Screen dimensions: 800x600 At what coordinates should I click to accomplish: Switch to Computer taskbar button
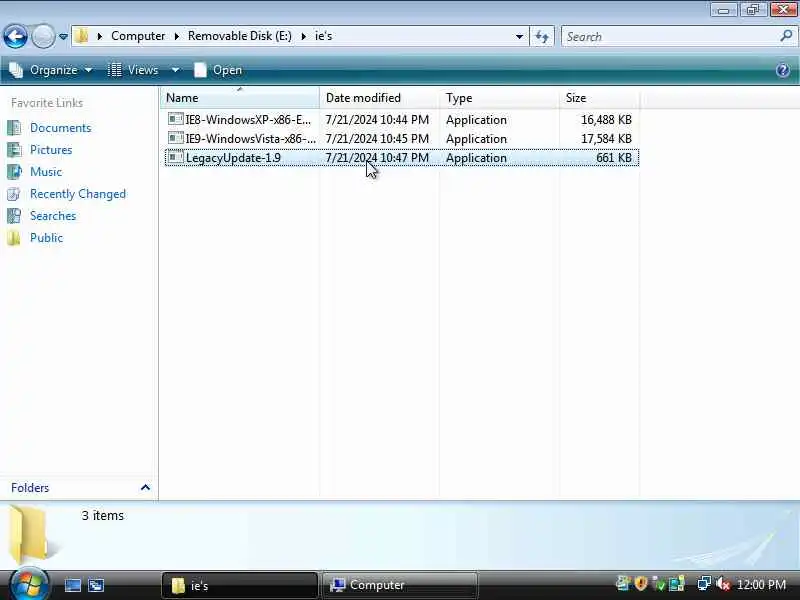[x=399, y=585]
